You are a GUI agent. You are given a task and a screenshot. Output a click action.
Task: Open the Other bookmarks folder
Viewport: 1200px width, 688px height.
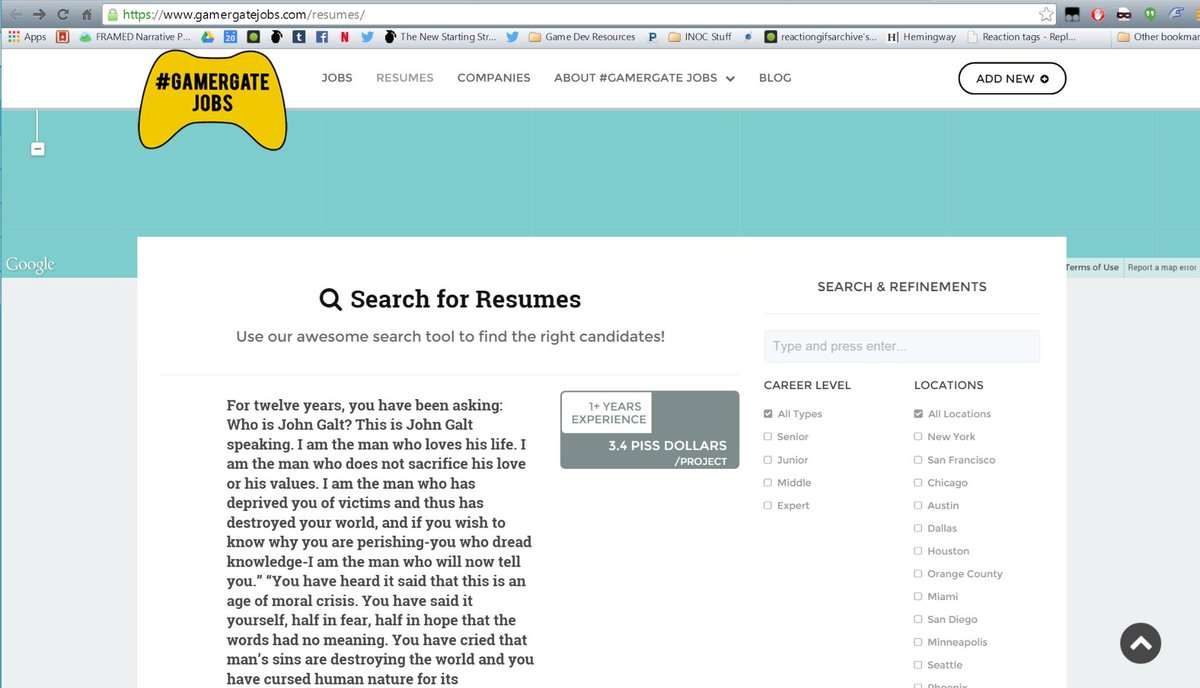1158,37
